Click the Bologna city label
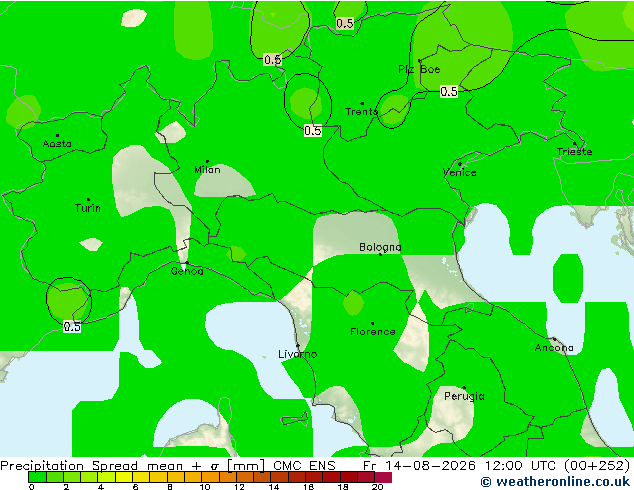 (380, 247)
